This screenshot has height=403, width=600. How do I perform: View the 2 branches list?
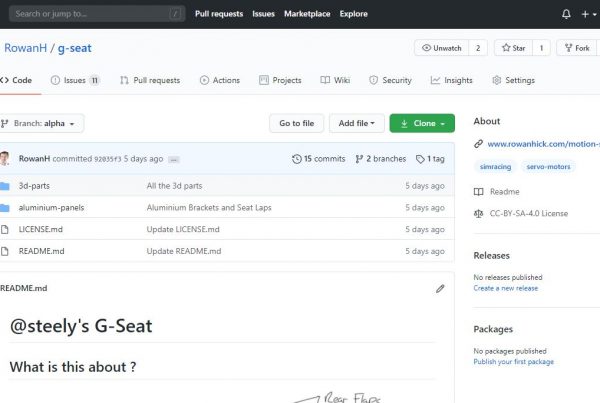pyautogui.click(x=381, y=159)
